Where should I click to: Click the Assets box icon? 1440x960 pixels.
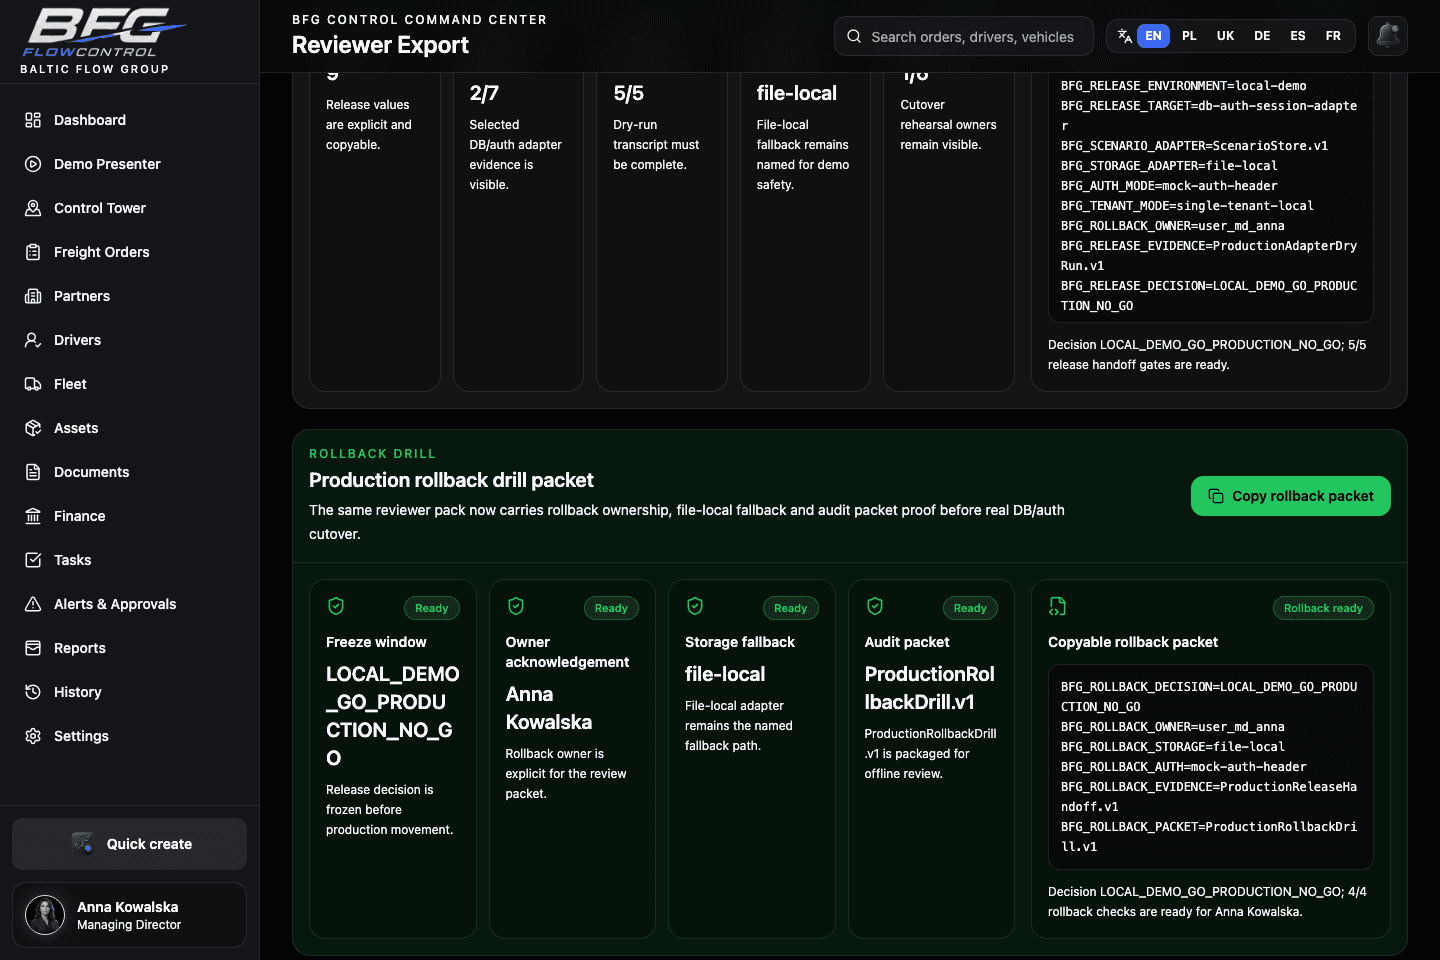pyautogui.click(x=33, y=428)
